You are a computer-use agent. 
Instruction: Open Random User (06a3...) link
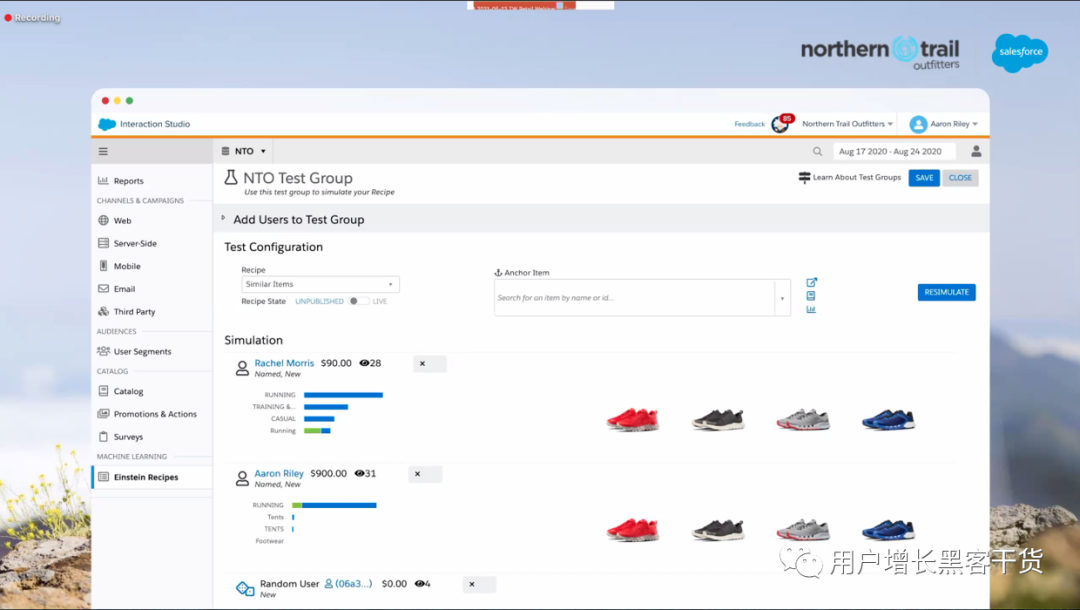pyautogui.click(x=348, y=584)
